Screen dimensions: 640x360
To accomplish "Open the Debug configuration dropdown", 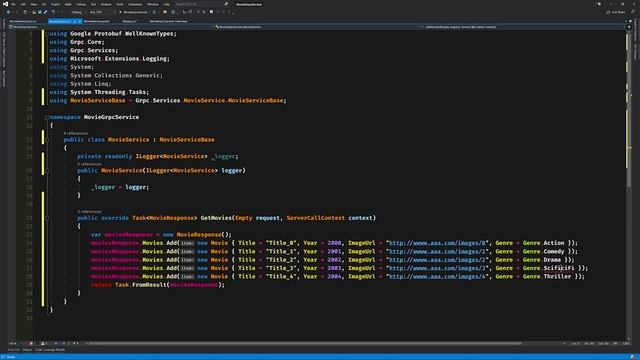I will click(78, 12).
